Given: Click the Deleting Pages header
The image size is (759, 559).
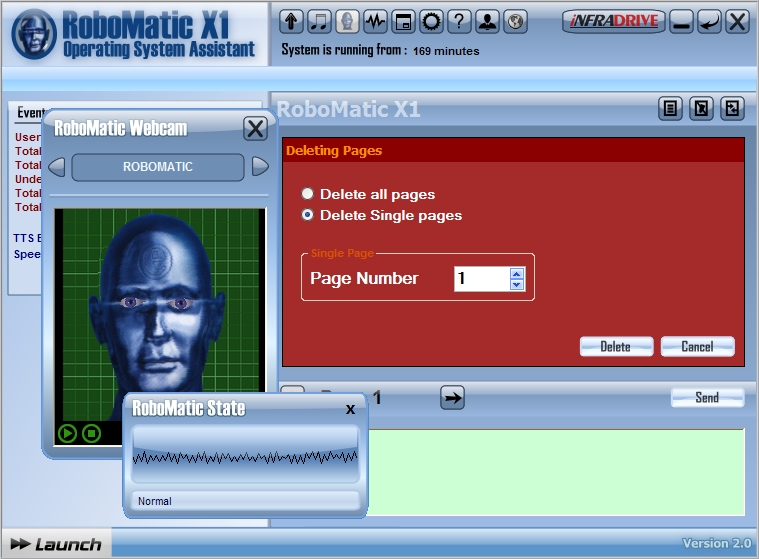Looking at the screenshot, I should [334, 151].
